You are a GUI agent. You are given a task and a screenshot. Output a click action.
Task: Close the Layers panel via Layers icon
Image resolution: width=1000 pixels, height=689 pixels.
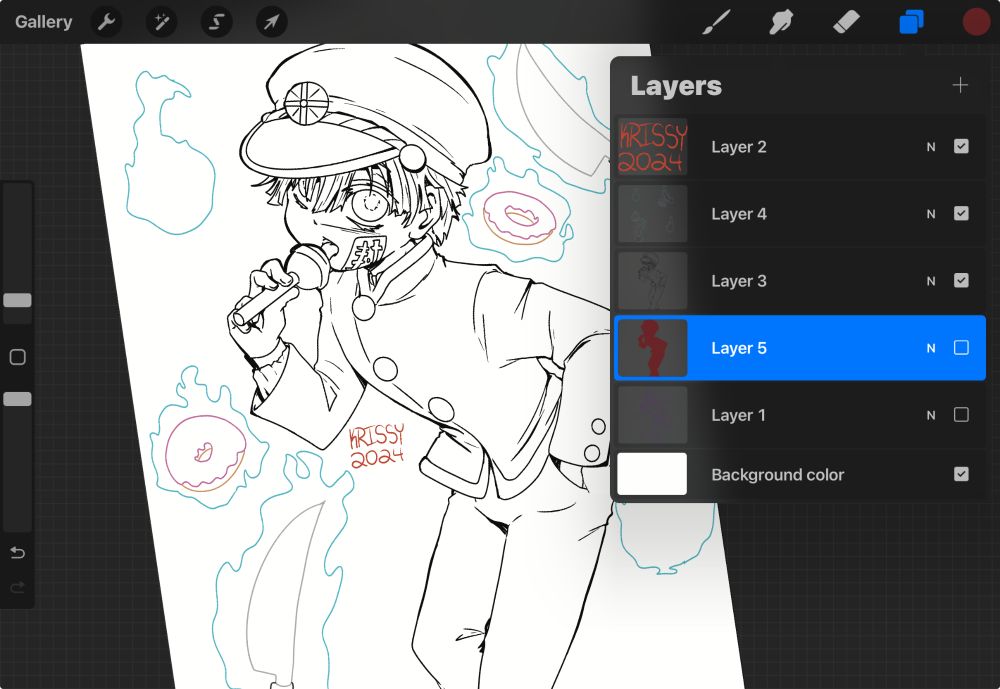click(911, 22)
